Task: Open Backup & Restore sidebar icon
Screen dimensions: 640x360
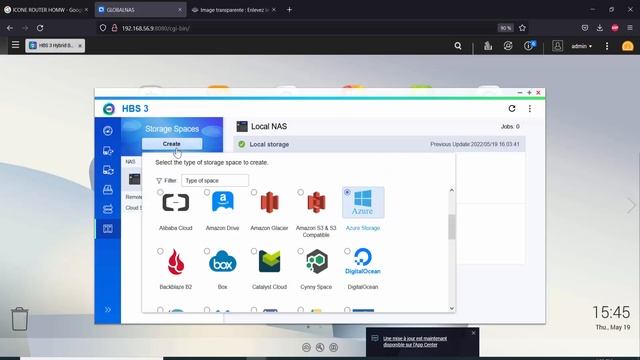Action: click(x=108, y=151)
